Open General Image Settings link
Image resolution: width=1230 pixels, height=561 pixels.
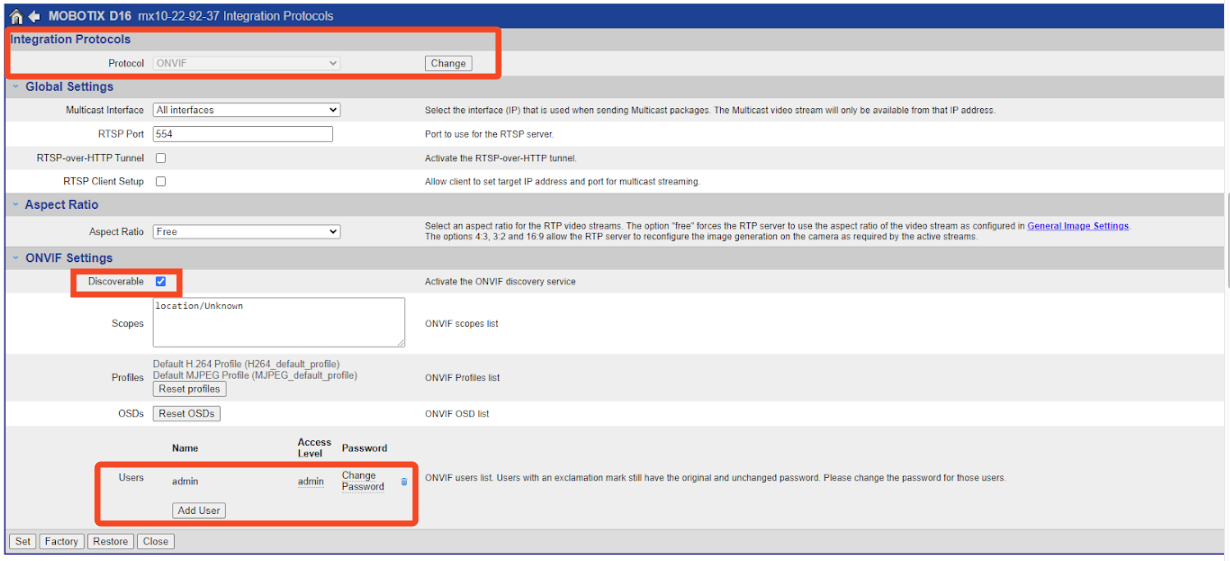pyautogui.click(x=1077, y=226)
